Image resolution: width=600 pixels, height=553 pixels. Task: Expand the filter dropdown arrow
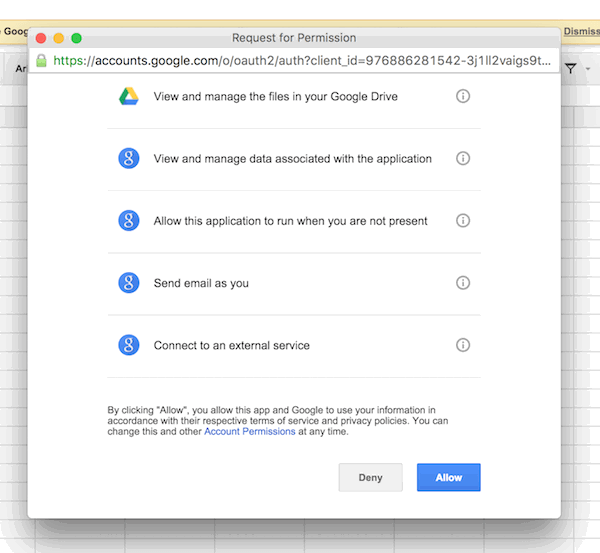587,69
